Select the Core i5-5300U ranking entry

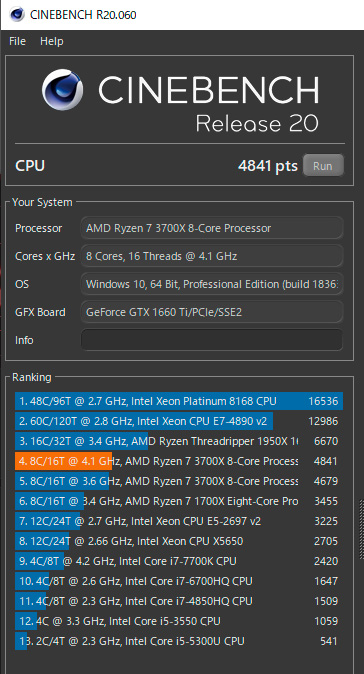tap(179, 641)
